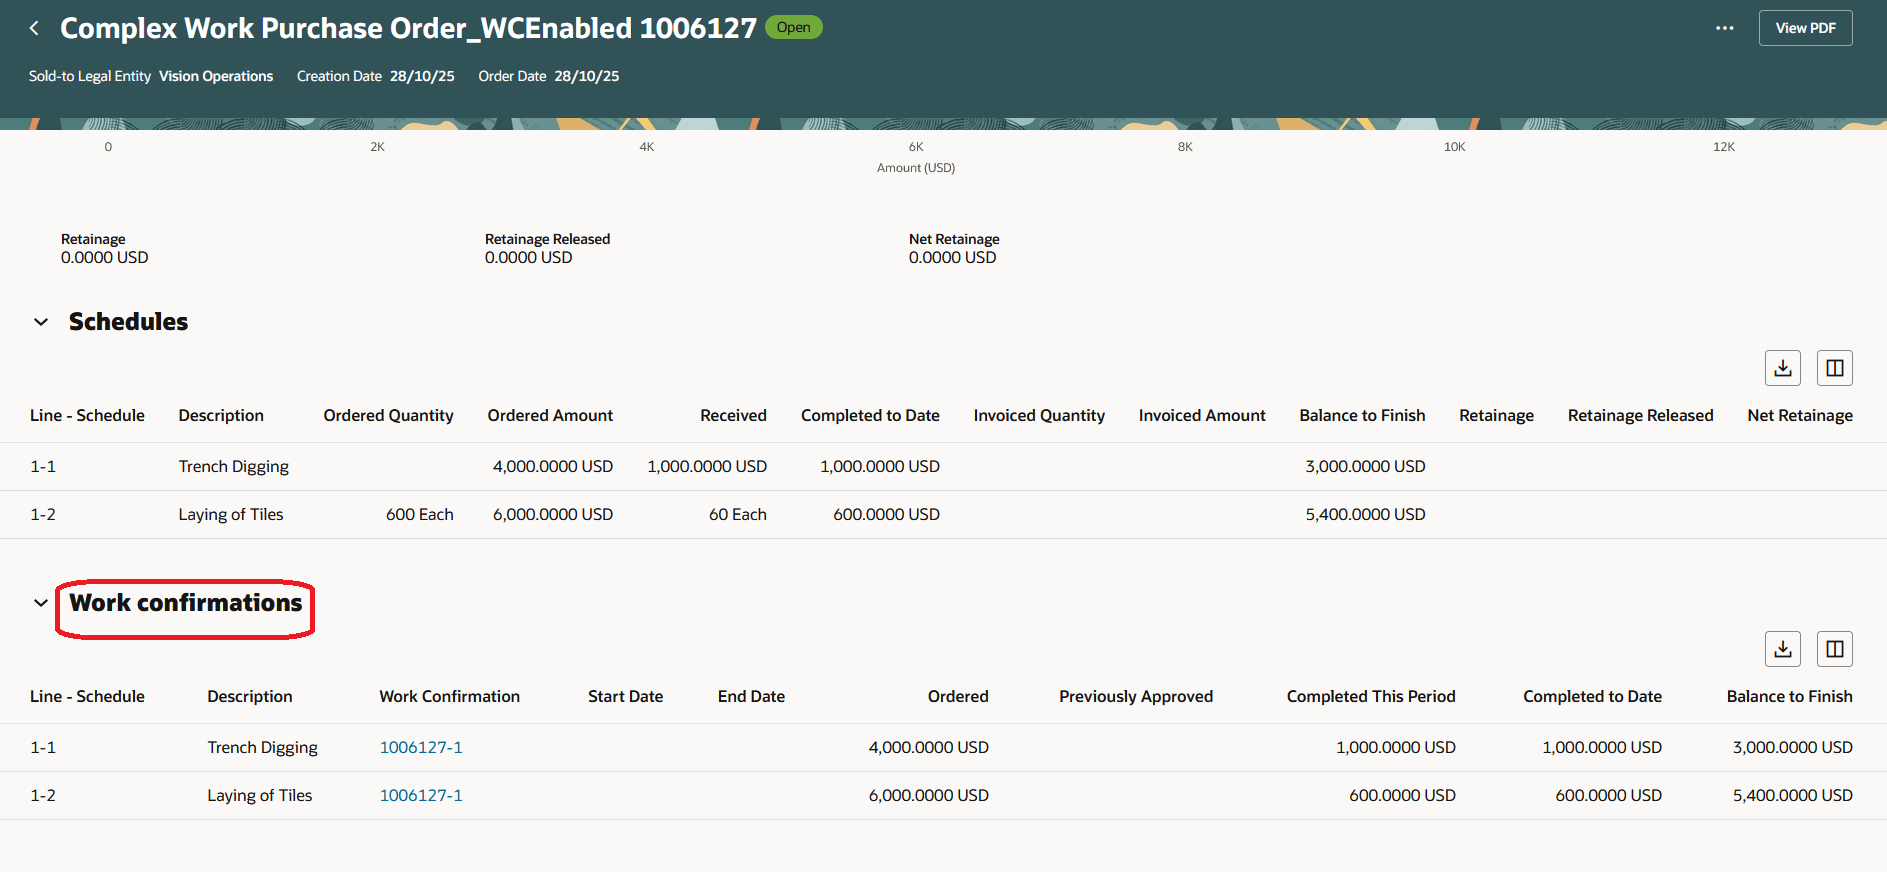Click the Completed This Period column header
Image resolution: width=1887 pixels, height=872 pixels.
(1371, 696)
